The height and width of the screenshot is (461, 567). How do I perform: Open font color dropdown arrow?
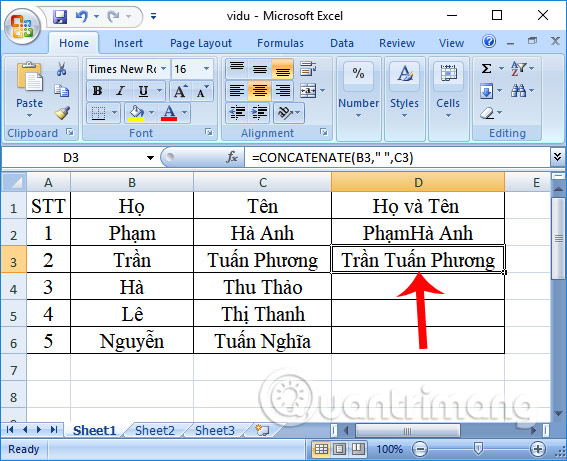coord(184,113)
